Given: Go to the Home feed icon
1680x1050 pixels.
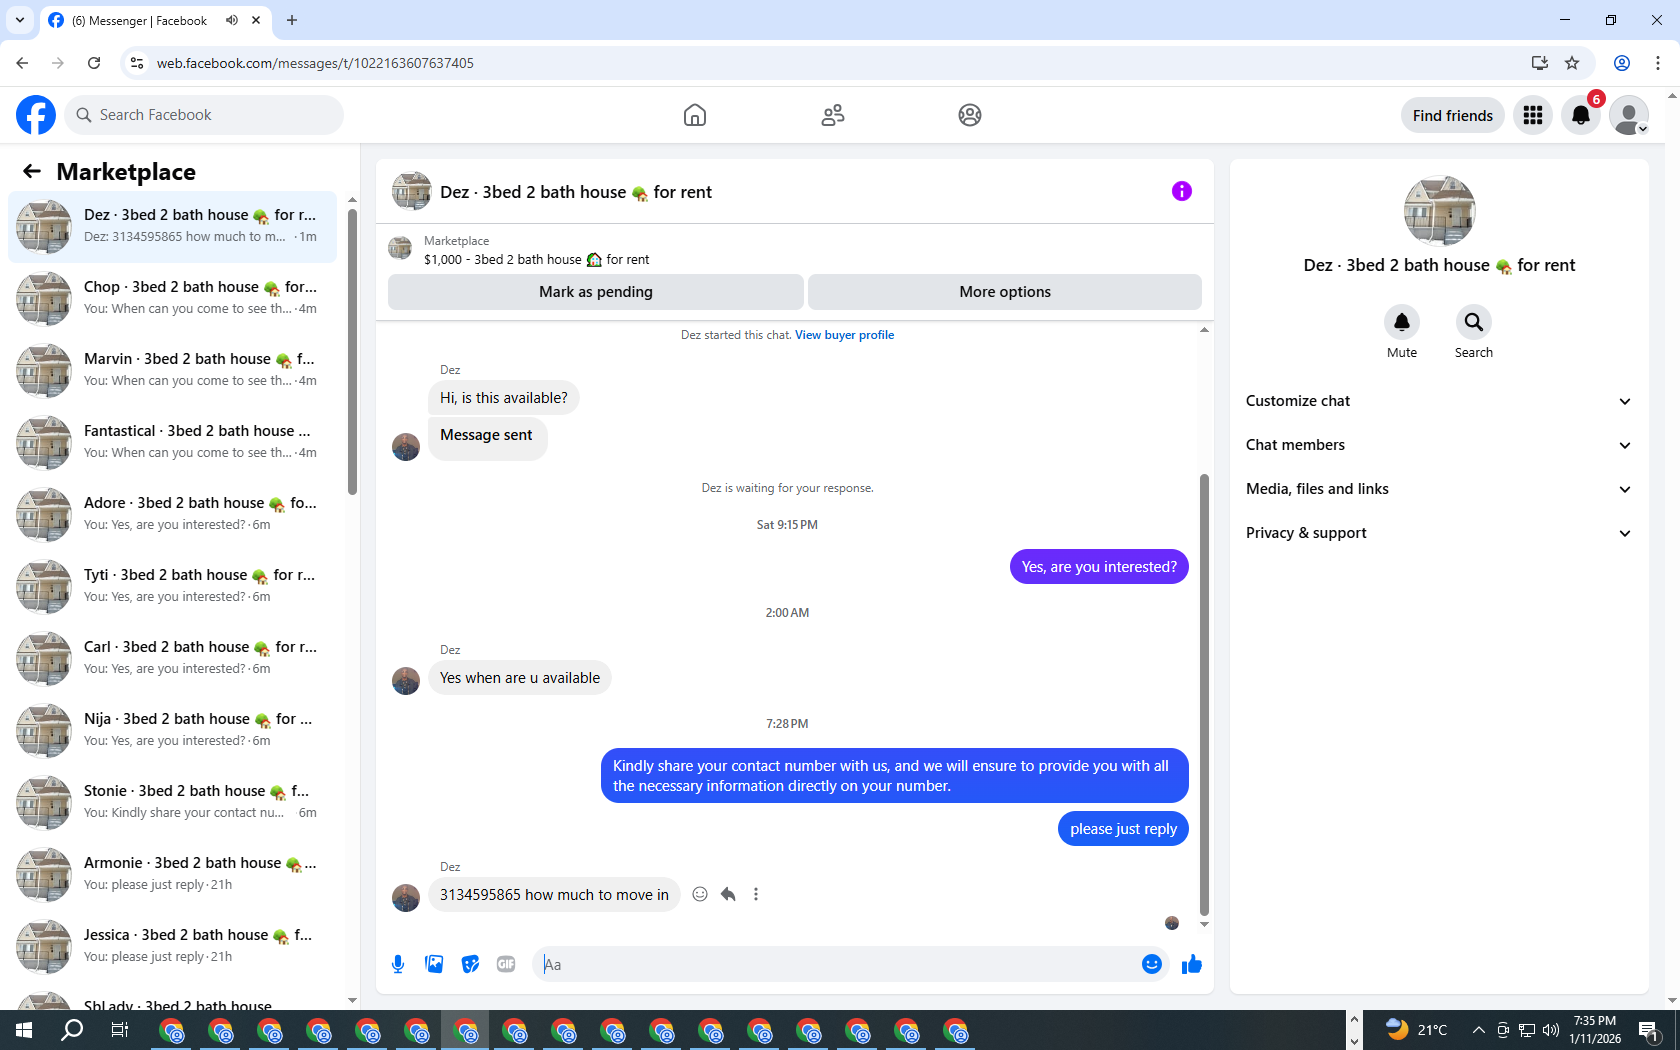Looking at the screenshot, I should point(695,115).
